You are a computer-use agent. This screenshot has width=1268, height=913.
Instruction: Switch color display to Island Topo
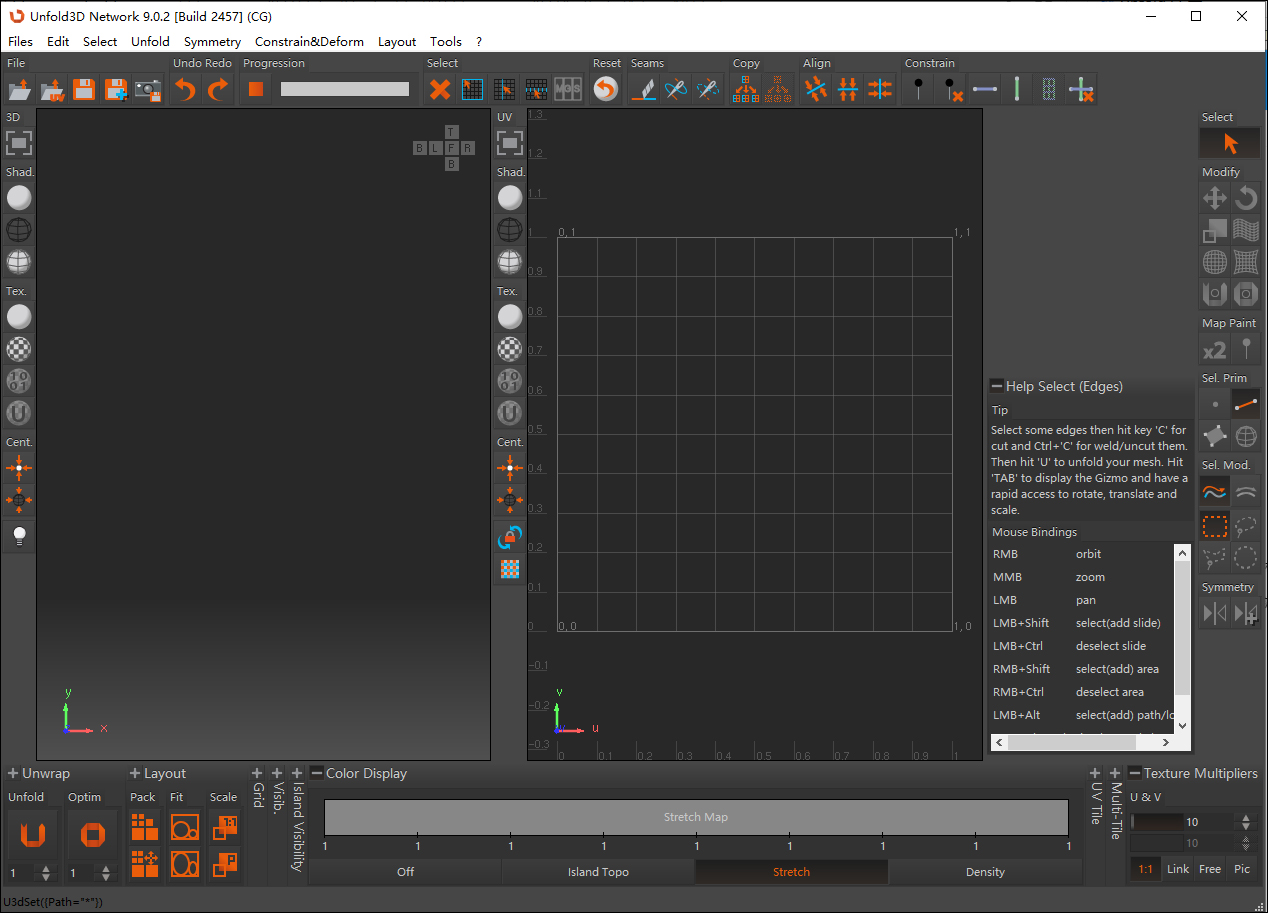click(598, 872)
